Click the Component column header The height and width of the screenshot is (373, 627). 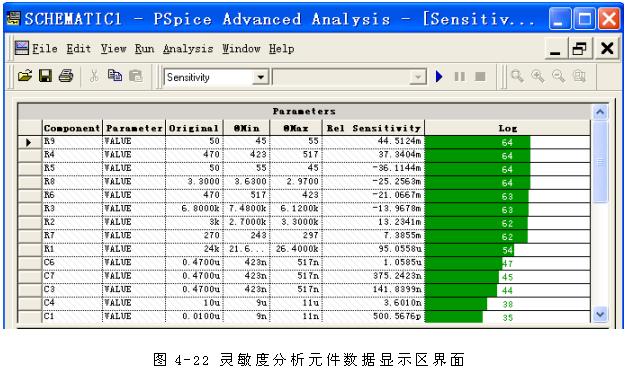tap(72, 128)
